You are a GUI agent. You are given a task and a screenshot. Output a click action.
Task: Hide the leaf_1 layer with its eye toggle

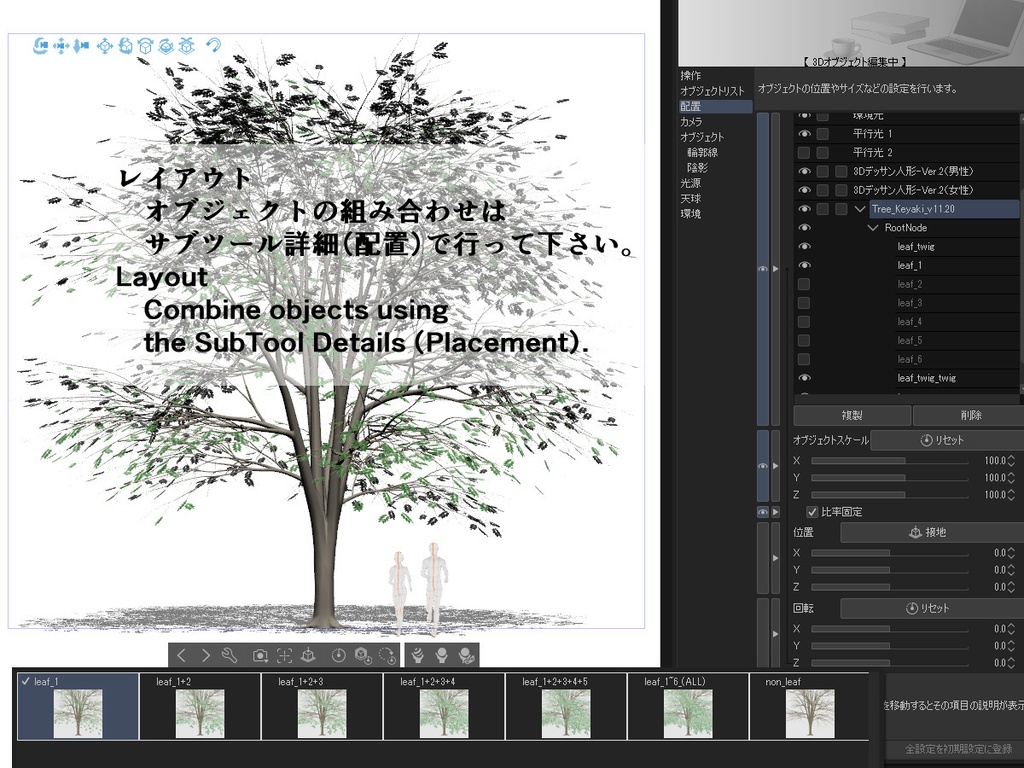click(x=804, y=264)
